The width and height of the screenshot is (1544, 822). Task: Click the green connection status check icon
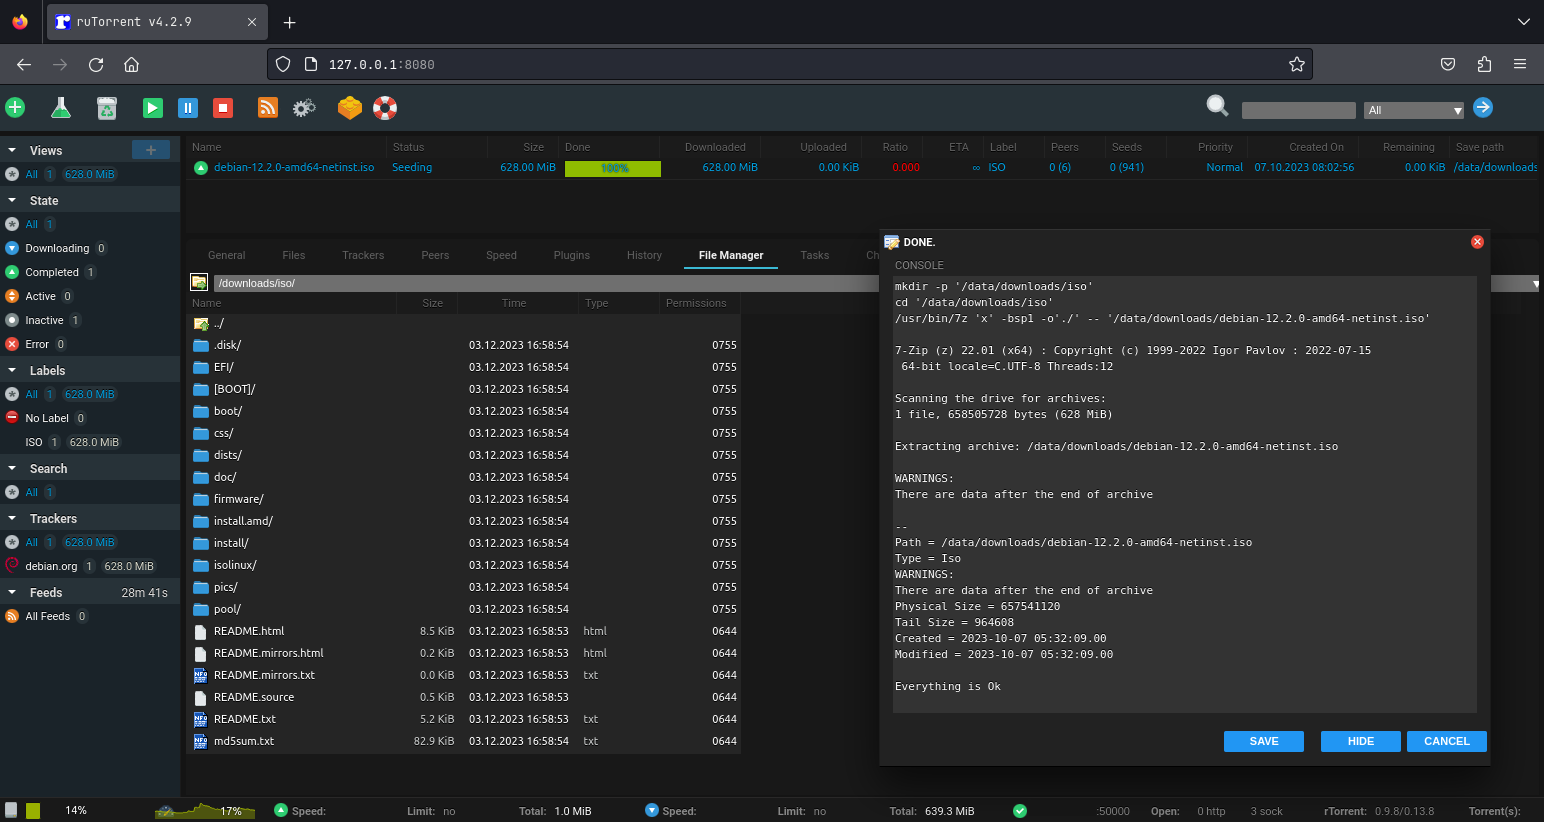tap(1020, 811)
